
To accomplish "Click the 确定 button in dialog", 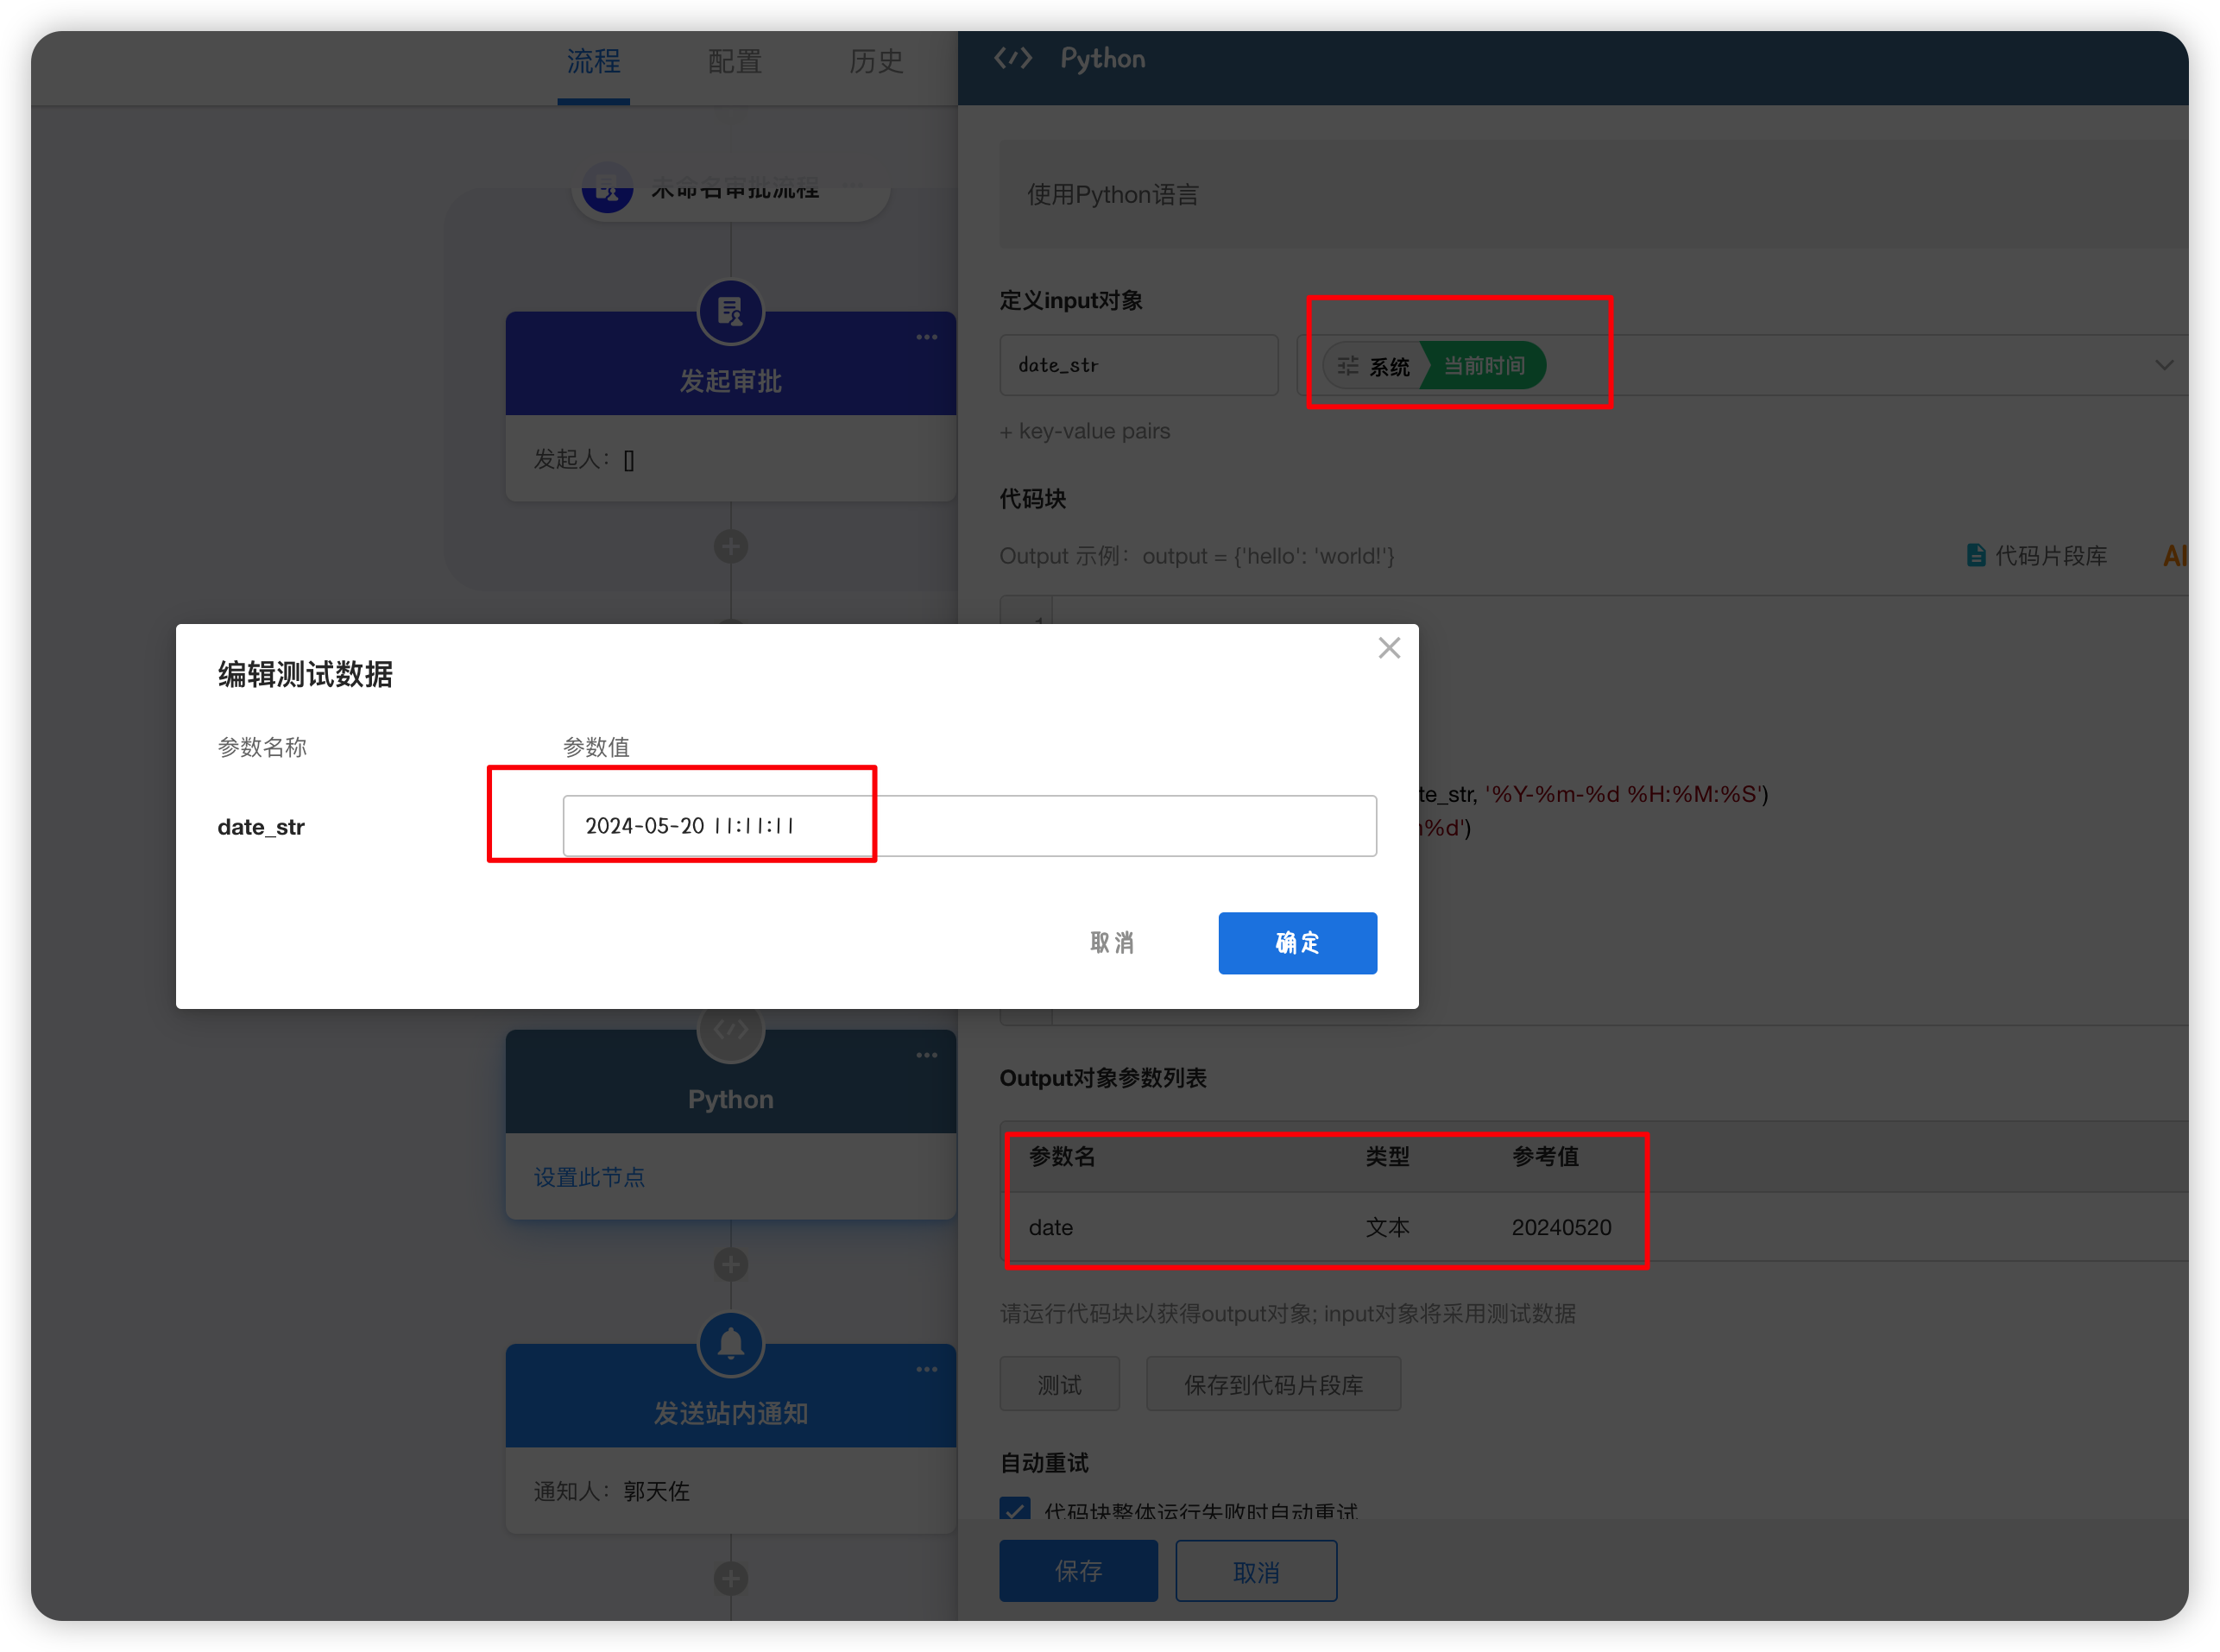I will [x=1297, y=943].
